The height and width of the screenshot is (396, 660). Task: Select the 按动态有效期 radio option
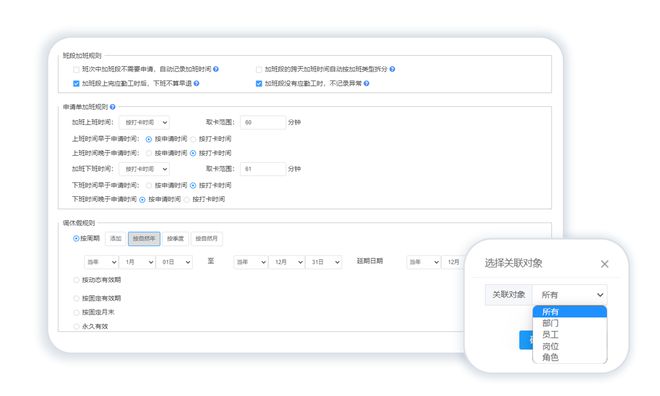coord(76,280)
